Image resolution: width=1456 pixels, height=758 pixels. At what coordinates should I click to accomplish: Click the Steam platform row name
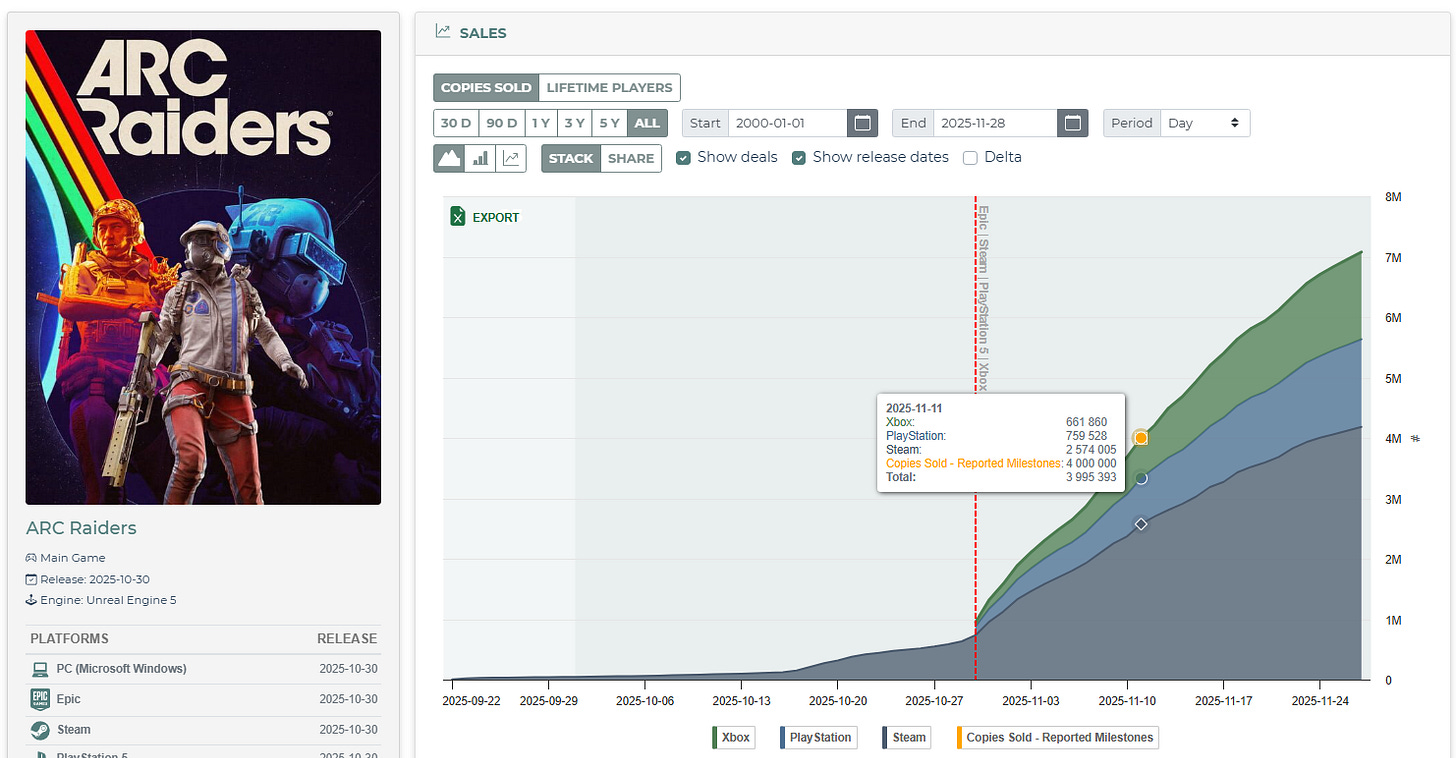tap(74, 729)
